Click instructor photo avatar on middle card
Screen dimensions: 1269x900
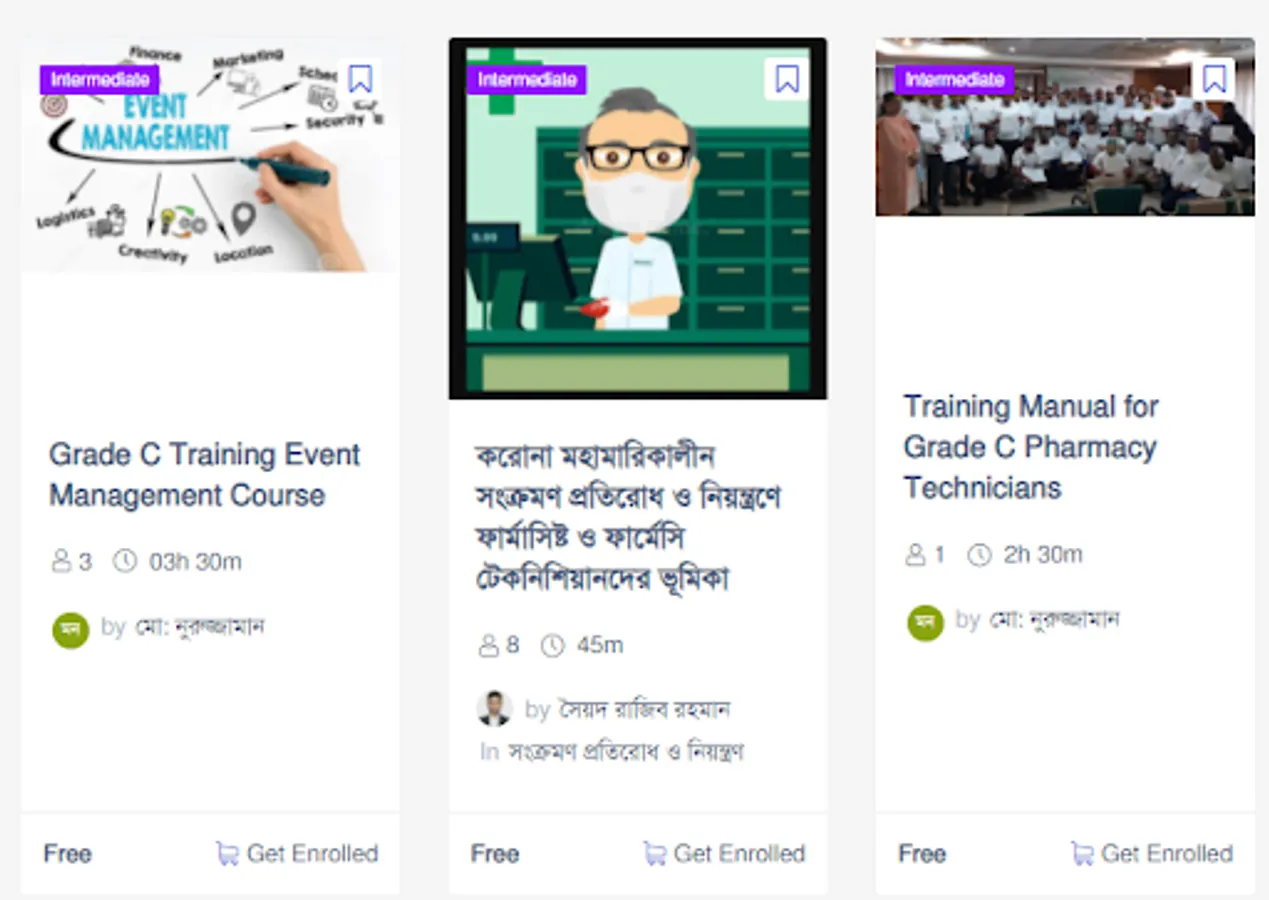coord(494,709)
